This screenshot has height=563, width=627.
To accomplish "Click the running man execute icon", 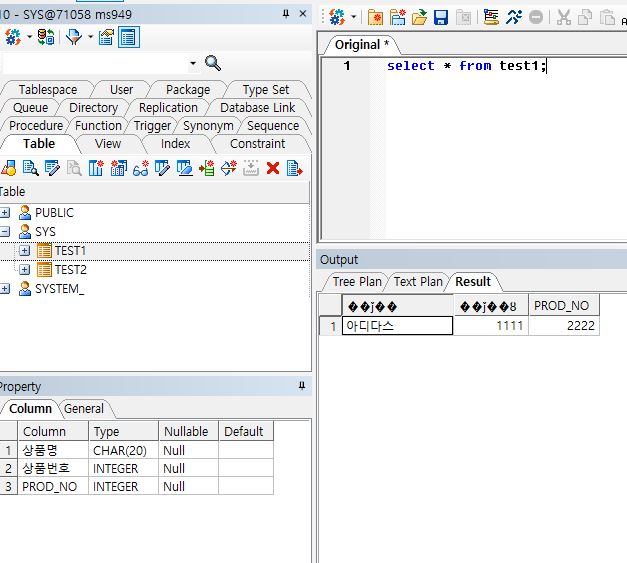I will coord(514,17).
